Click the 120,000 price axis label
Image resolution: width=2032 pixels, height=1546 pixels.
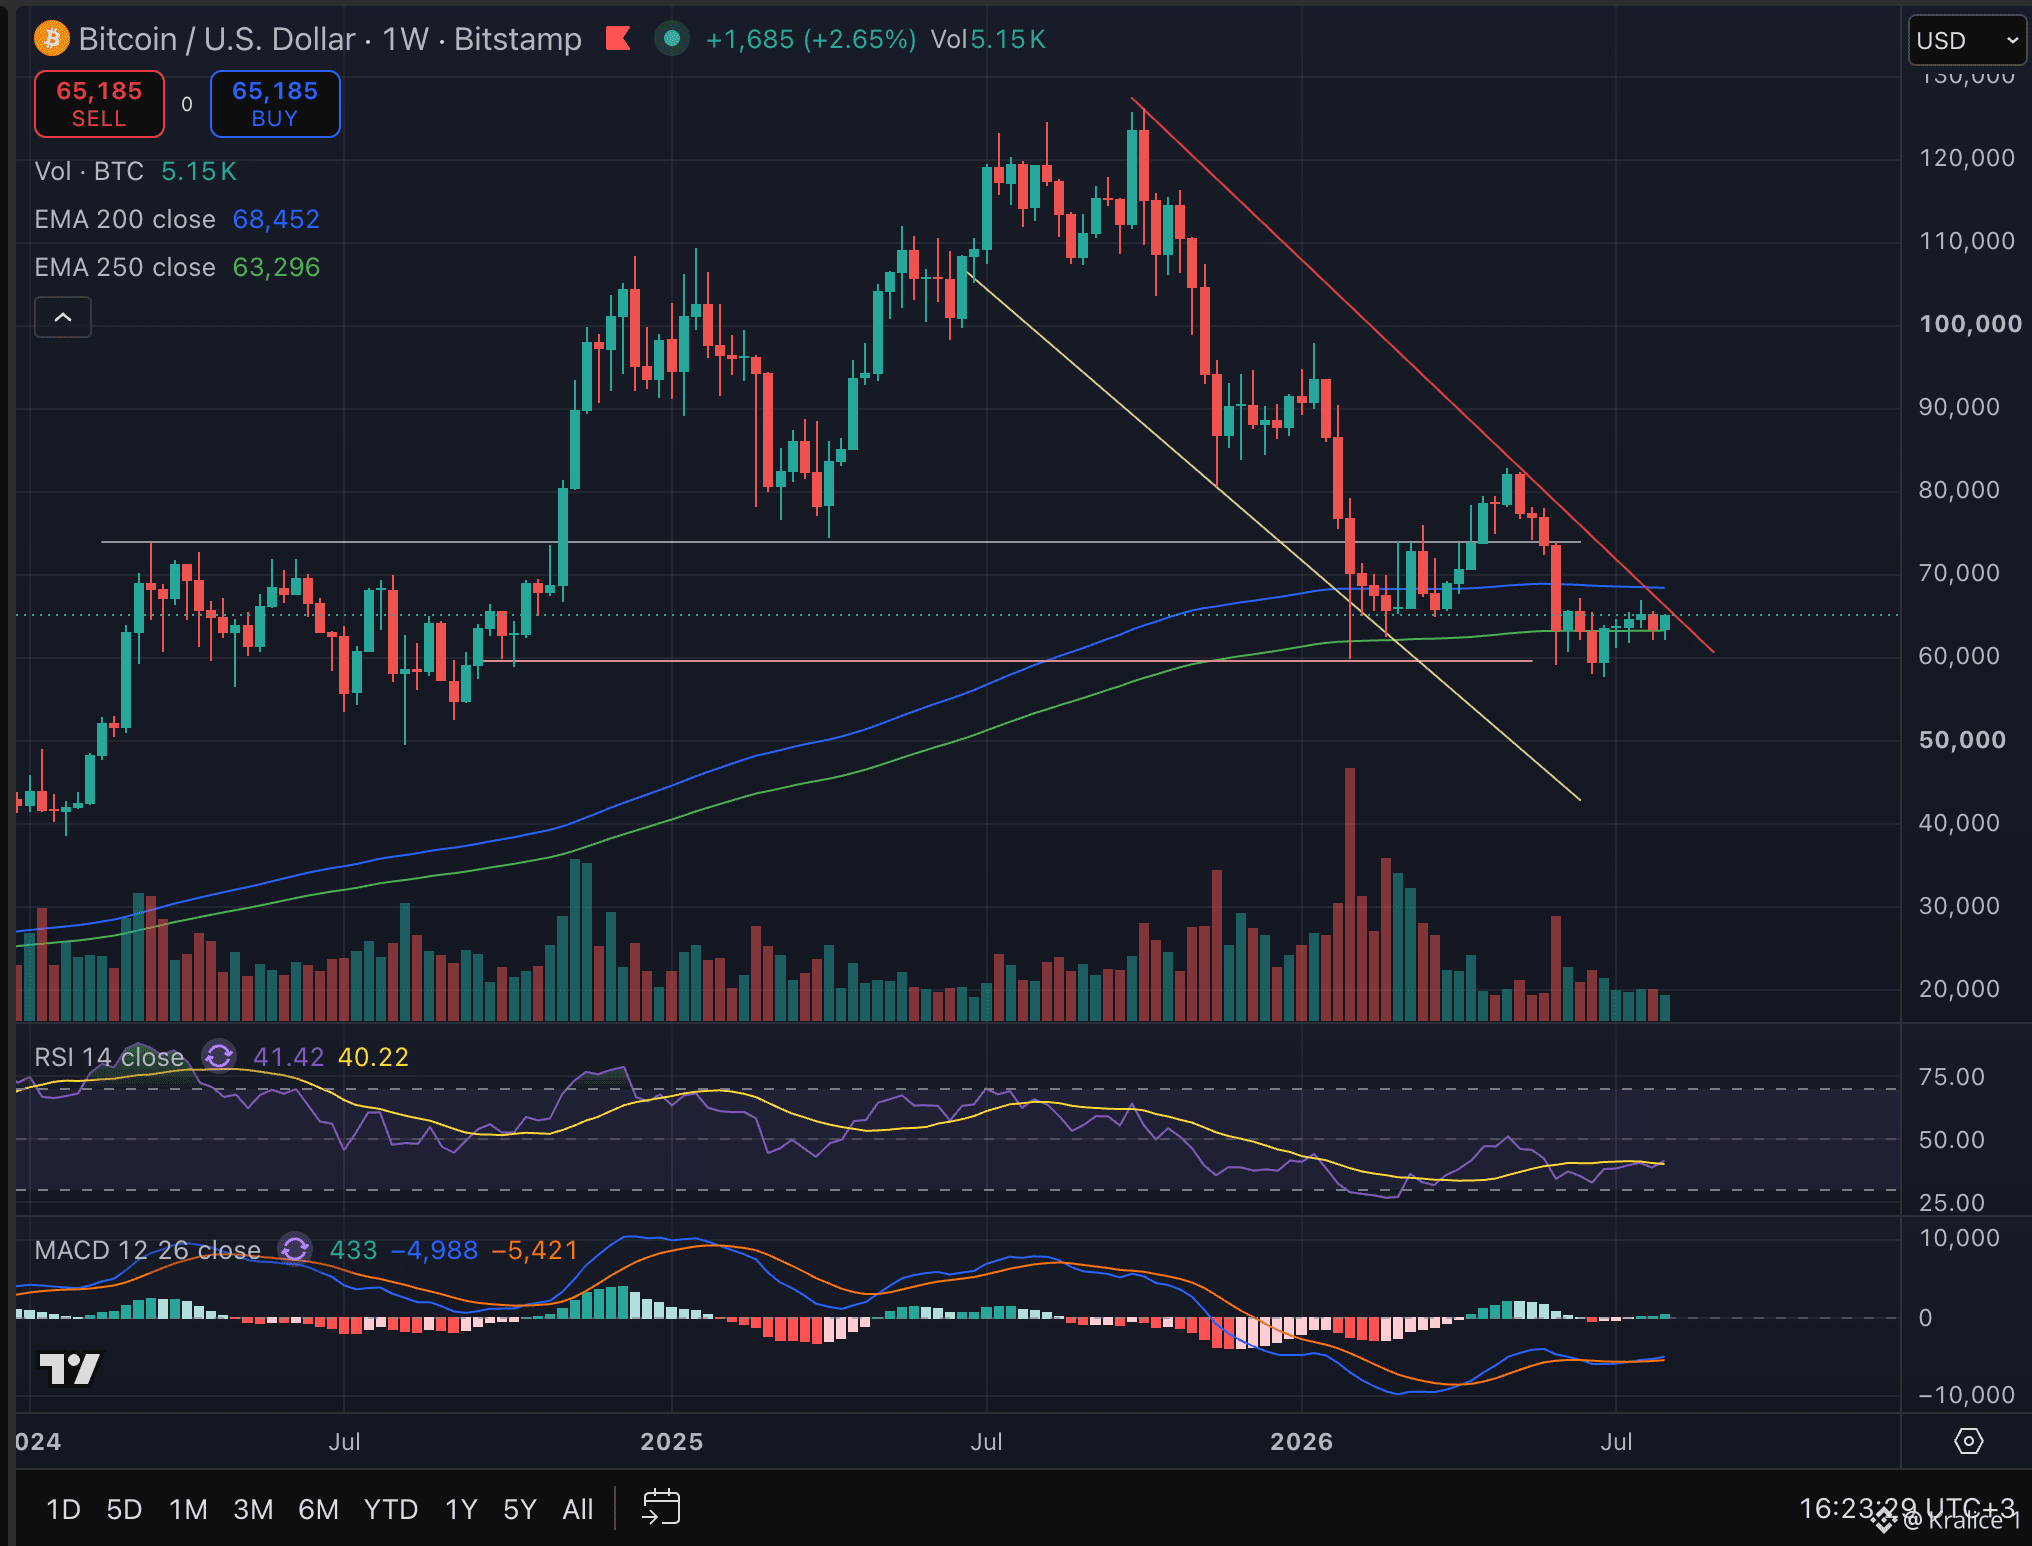(x=1966, y=157)
